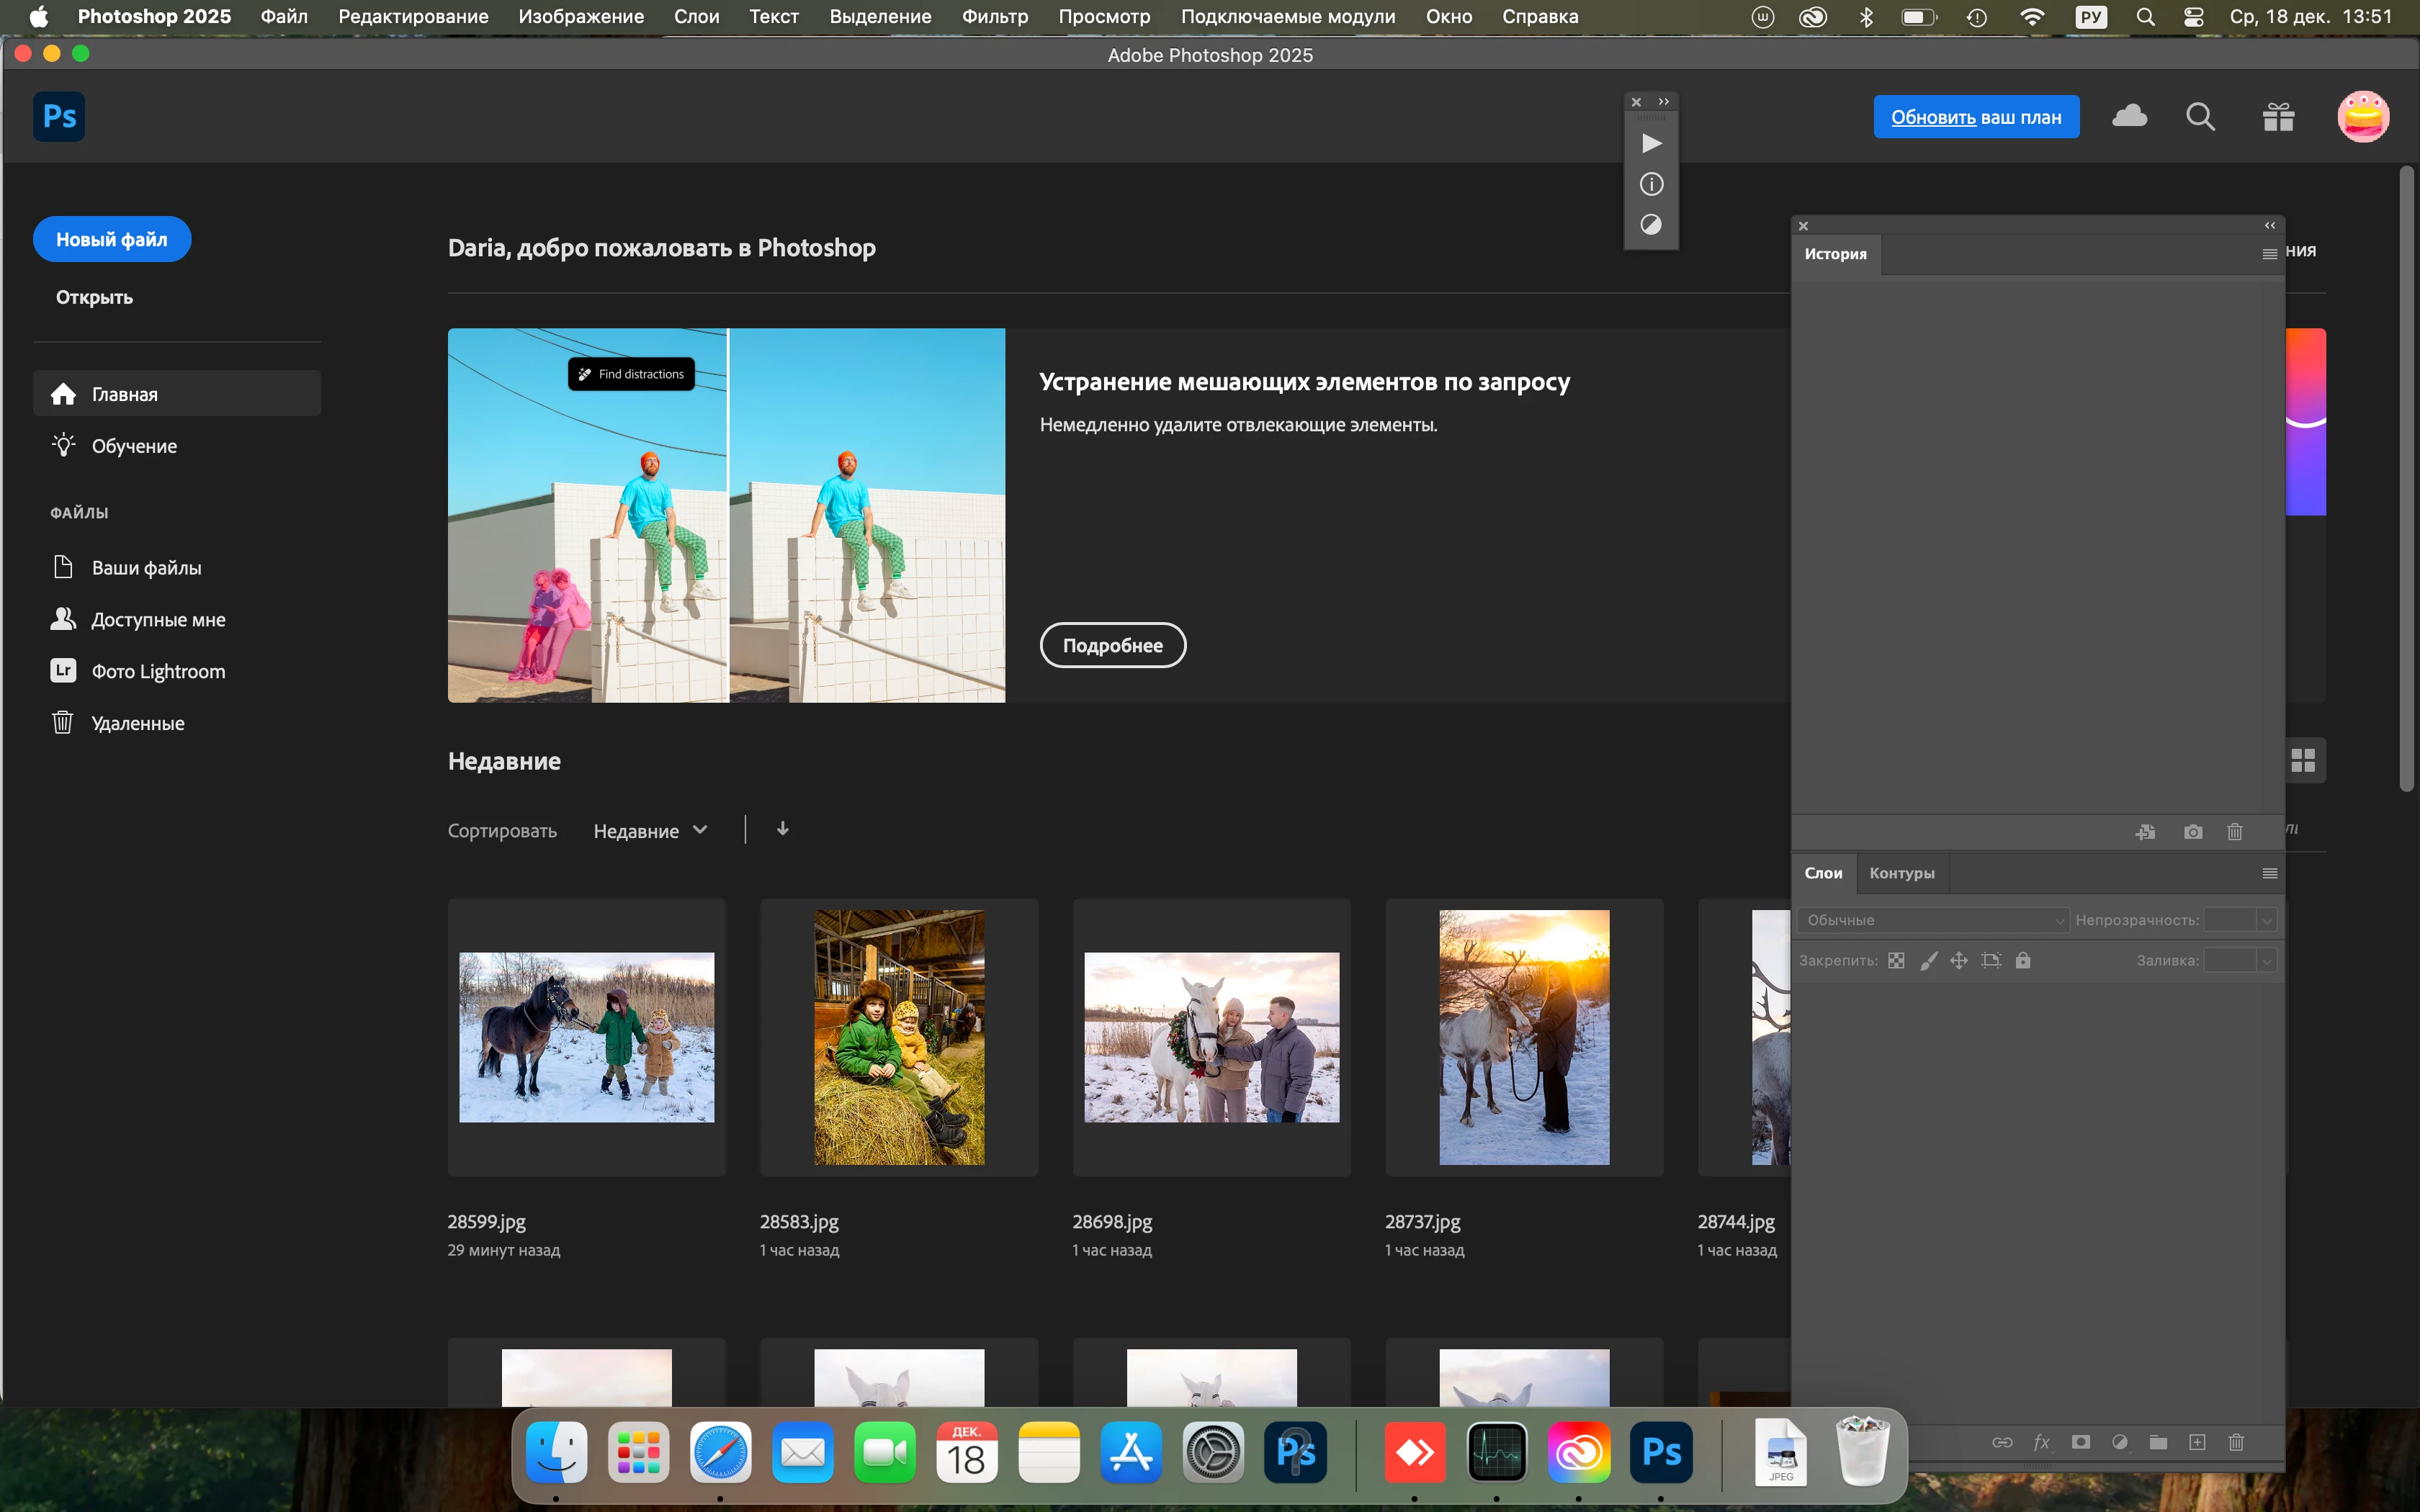Click the lock position move icon

tap(1958, 960)
